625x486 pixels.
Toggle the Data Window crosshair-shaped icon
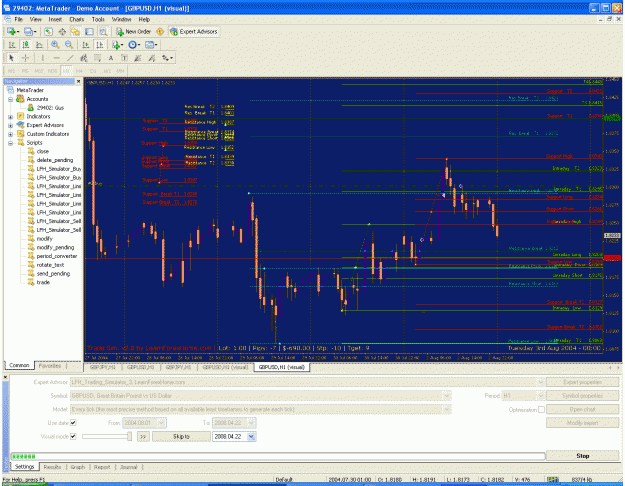click(x=62, y=31)
